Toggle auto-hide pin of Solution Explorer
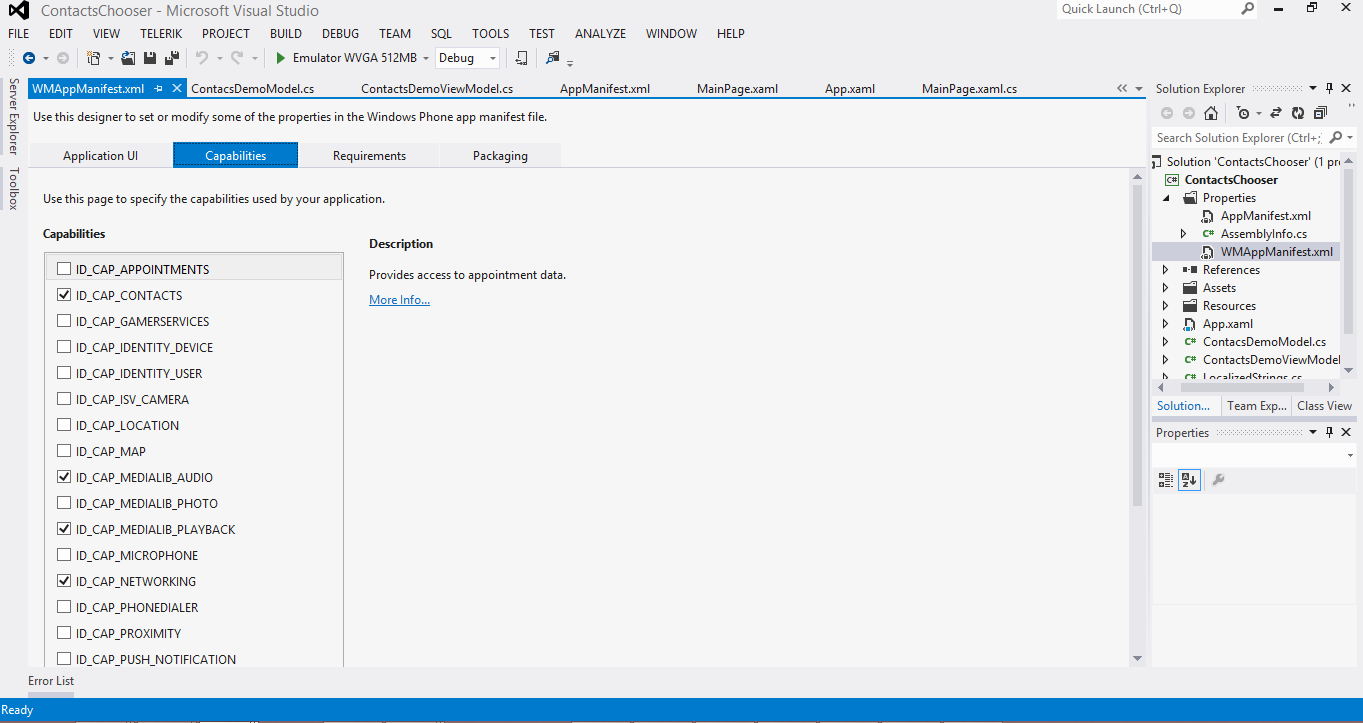 pyautogui.click(x=1329, y=88)
